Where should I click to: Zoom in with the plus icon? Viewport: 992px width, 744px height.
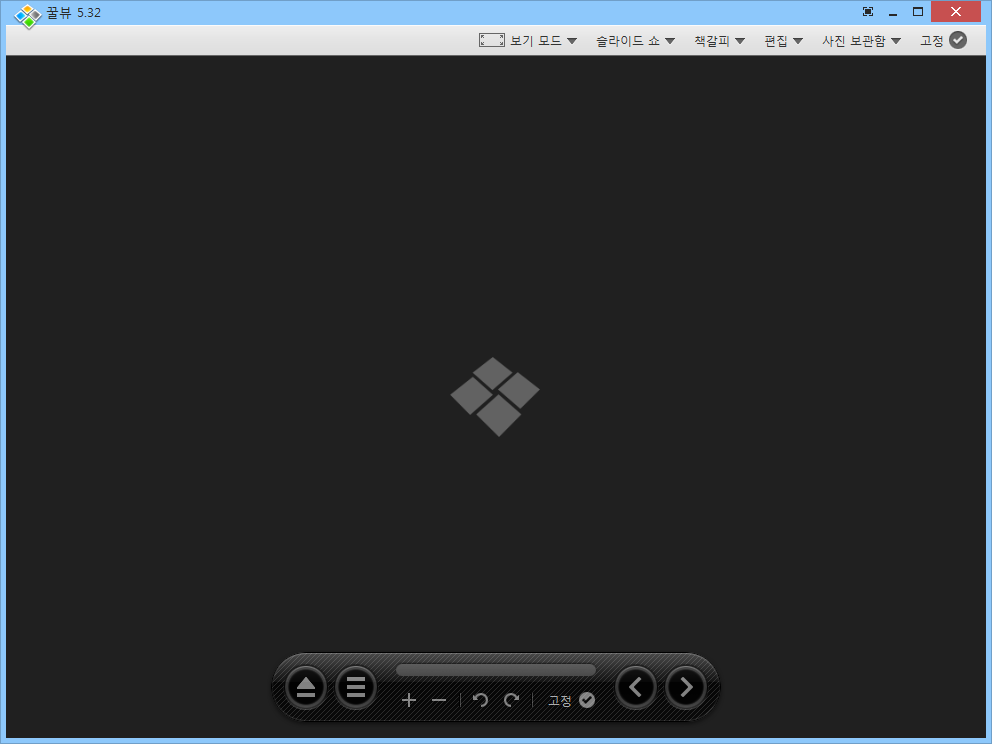(x=409, y=700)
